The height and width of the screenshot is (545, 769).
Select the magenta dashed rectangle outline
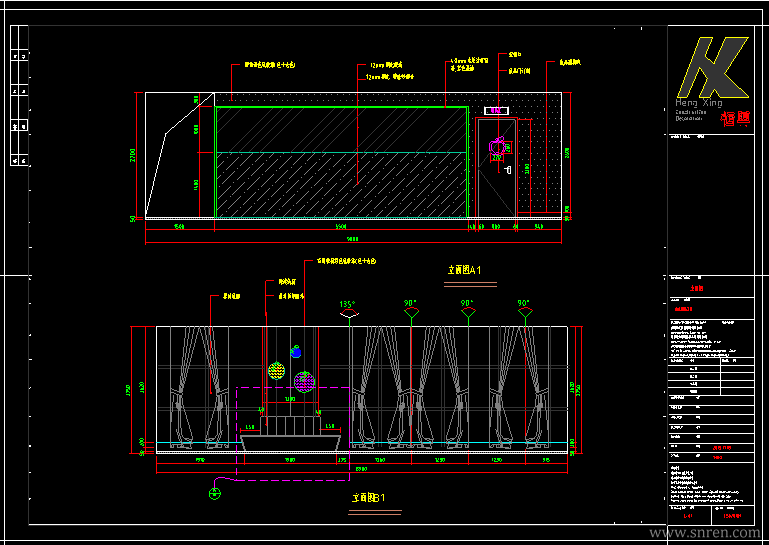click(293, 434)
